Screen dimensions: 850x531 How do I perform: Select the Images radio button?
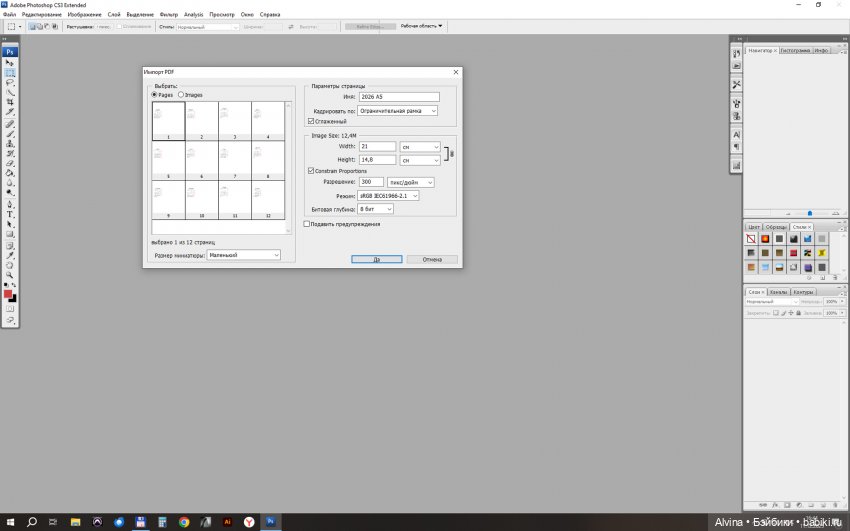click(181, 94)
